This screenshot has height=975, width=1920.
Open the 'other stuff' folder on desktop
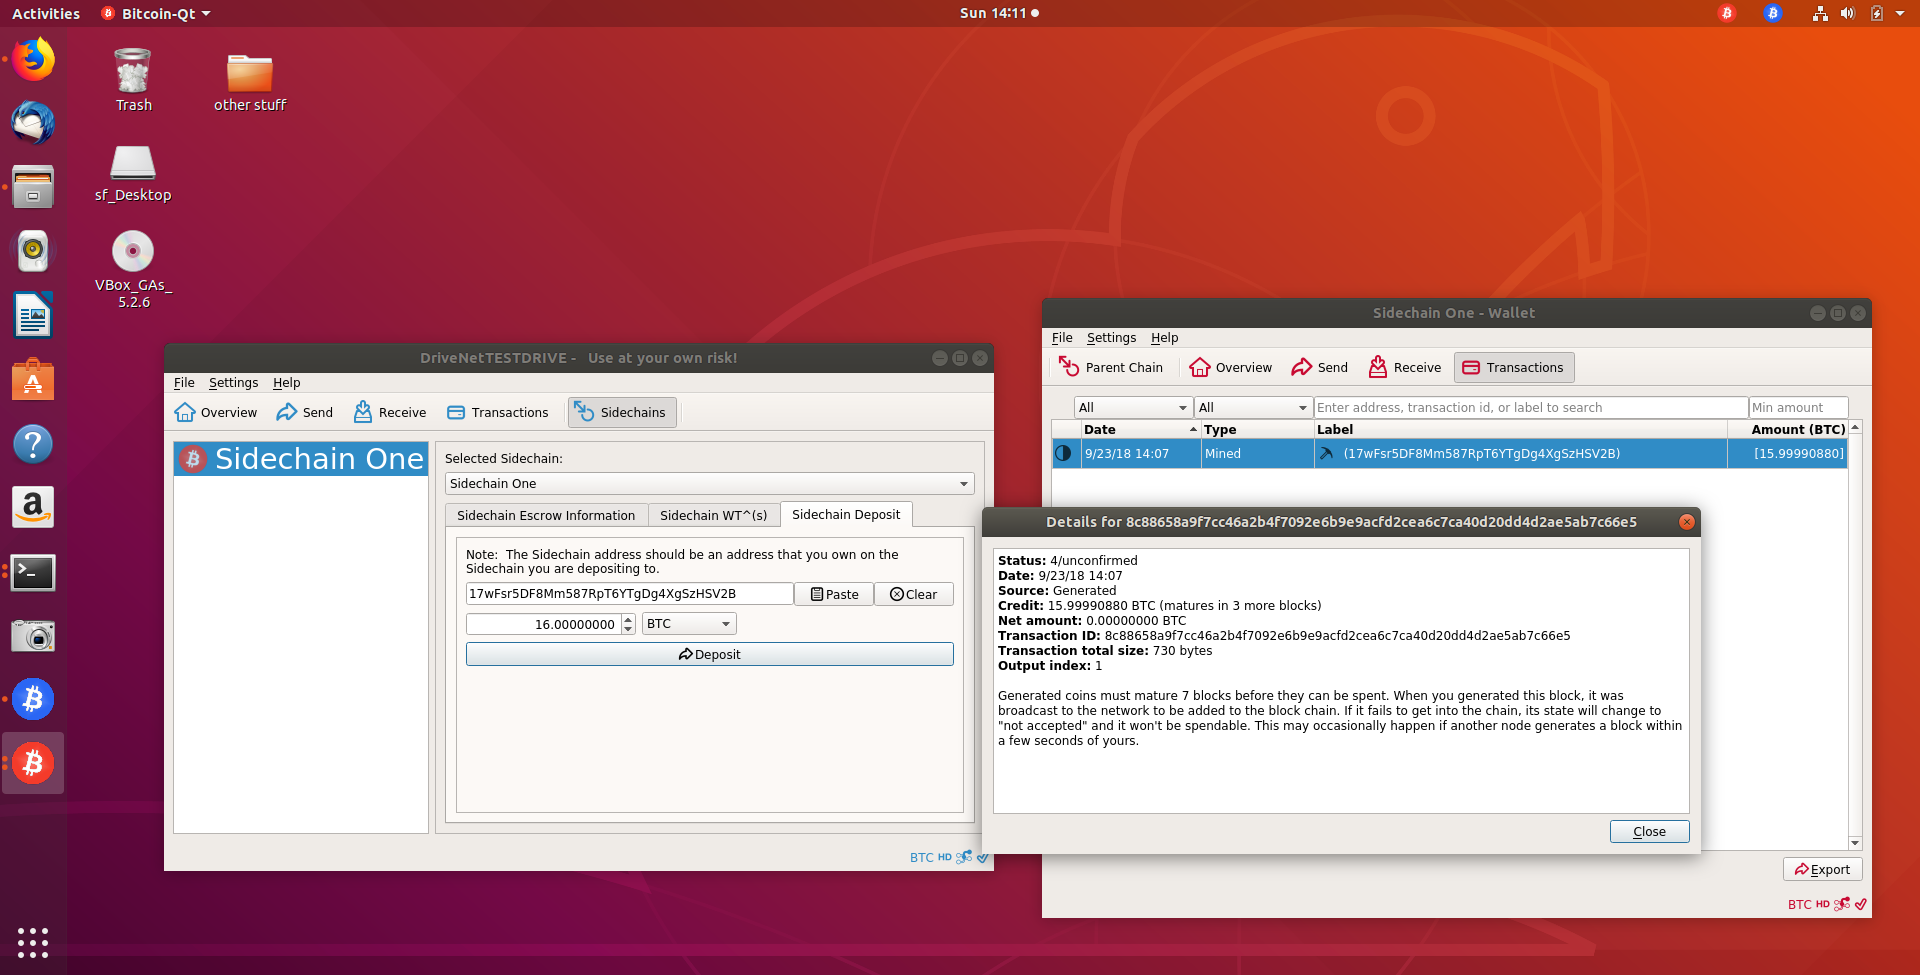[x=250, y=82]
